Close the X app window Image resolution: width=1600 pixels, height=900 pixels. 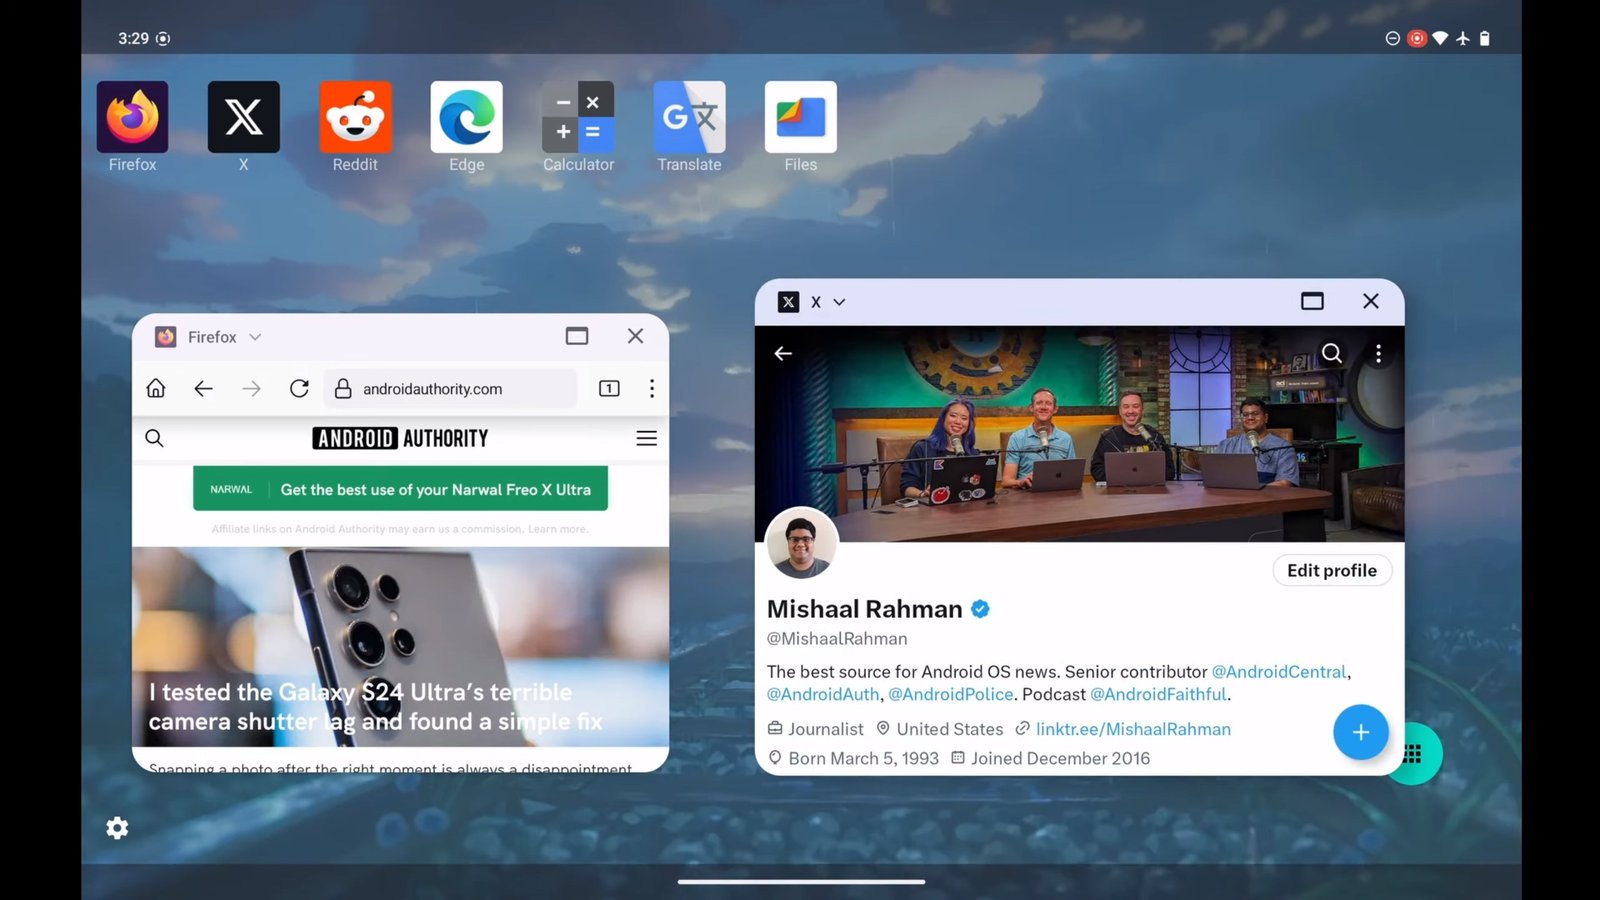point(1371,301)
